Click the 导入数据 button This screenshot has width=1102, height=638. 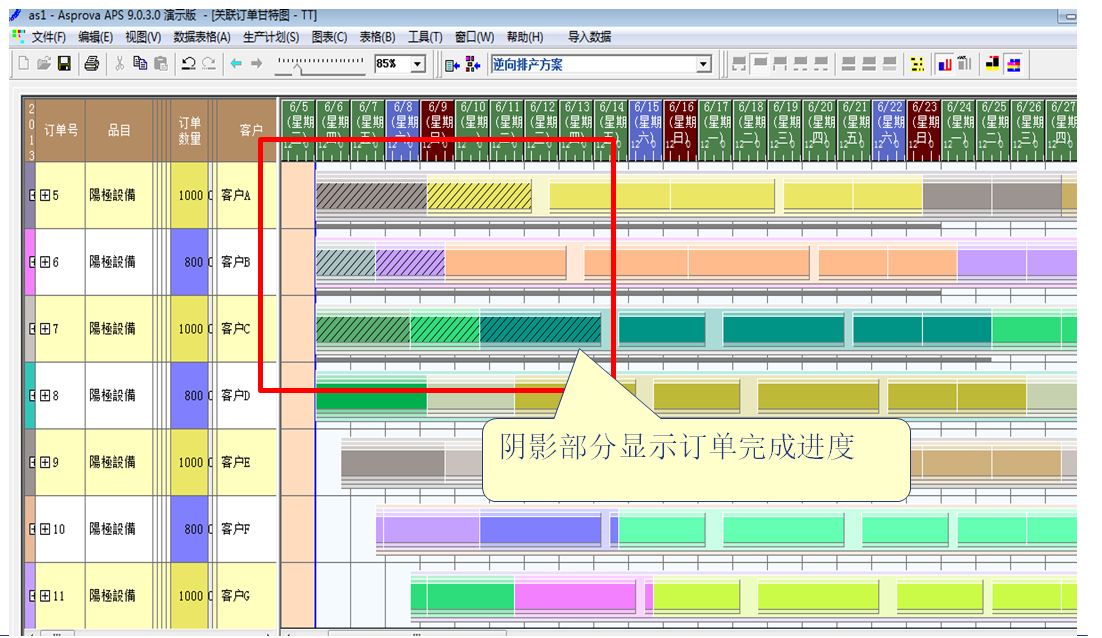click(x=589, y=37)
